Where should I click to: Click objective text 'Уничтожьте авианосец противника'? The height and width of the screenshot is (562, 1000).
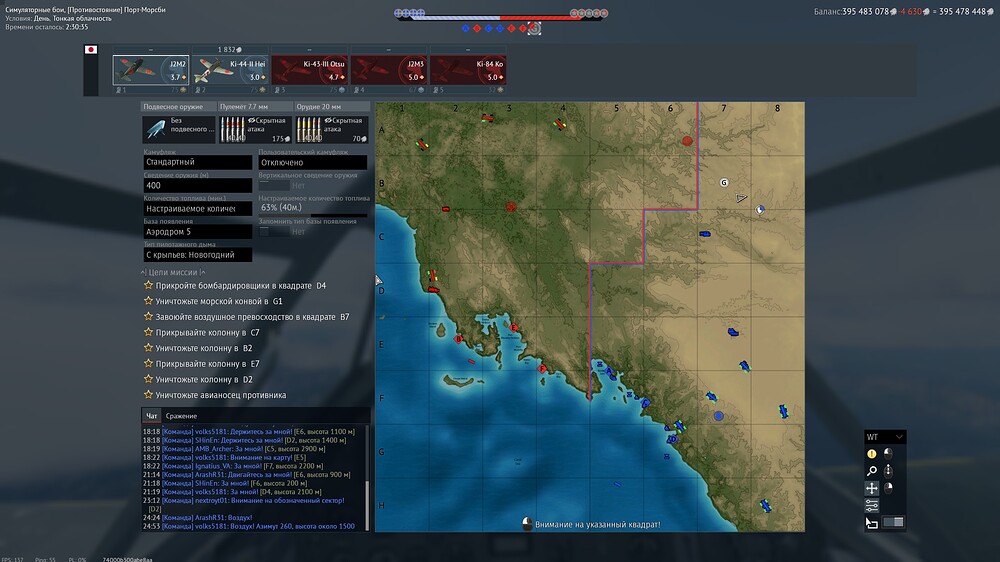(221, 395)
